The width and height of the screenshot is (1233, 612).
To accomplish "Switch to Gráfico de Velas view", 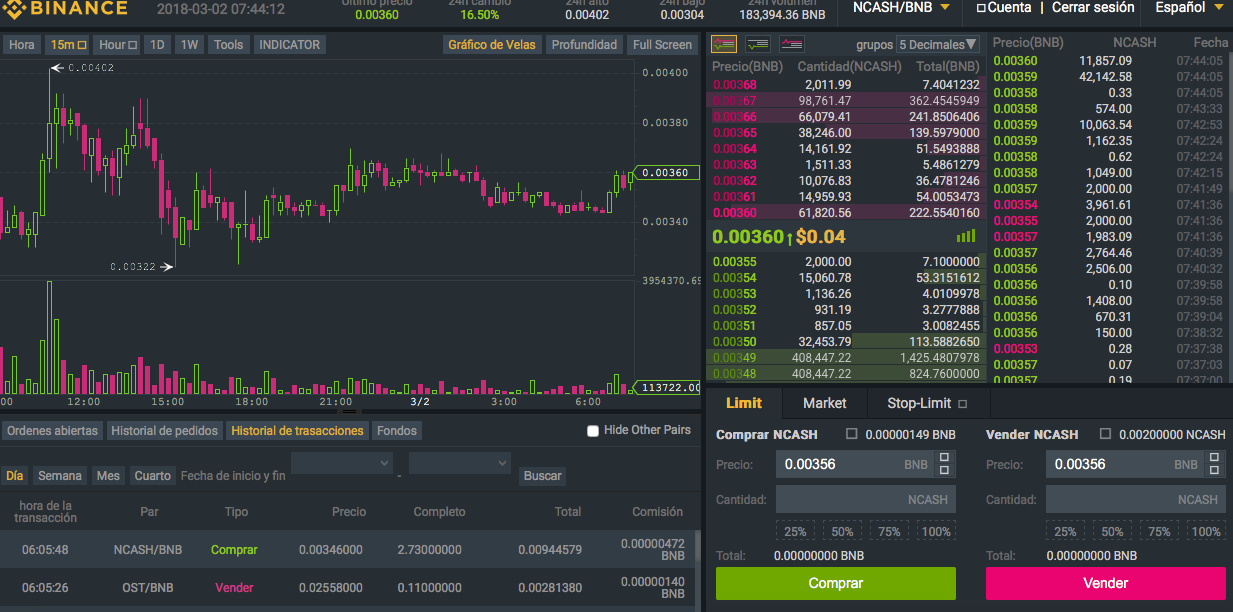I will (492, 45).
